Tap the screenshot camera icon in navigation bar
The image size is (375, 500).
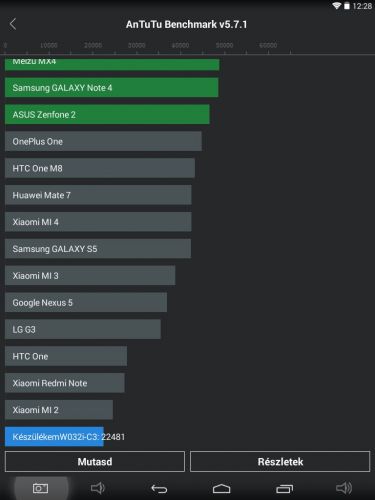(41, 488)
